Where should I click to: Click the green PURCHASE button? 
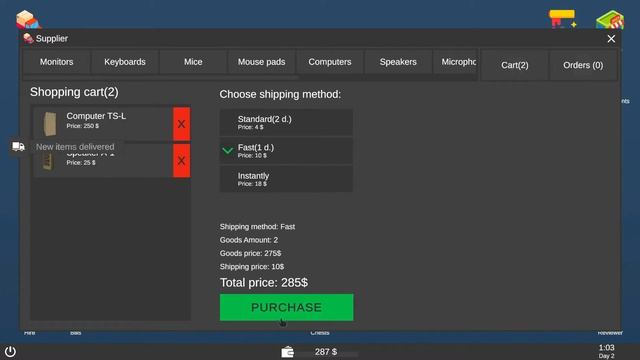[x=287, y=307]
